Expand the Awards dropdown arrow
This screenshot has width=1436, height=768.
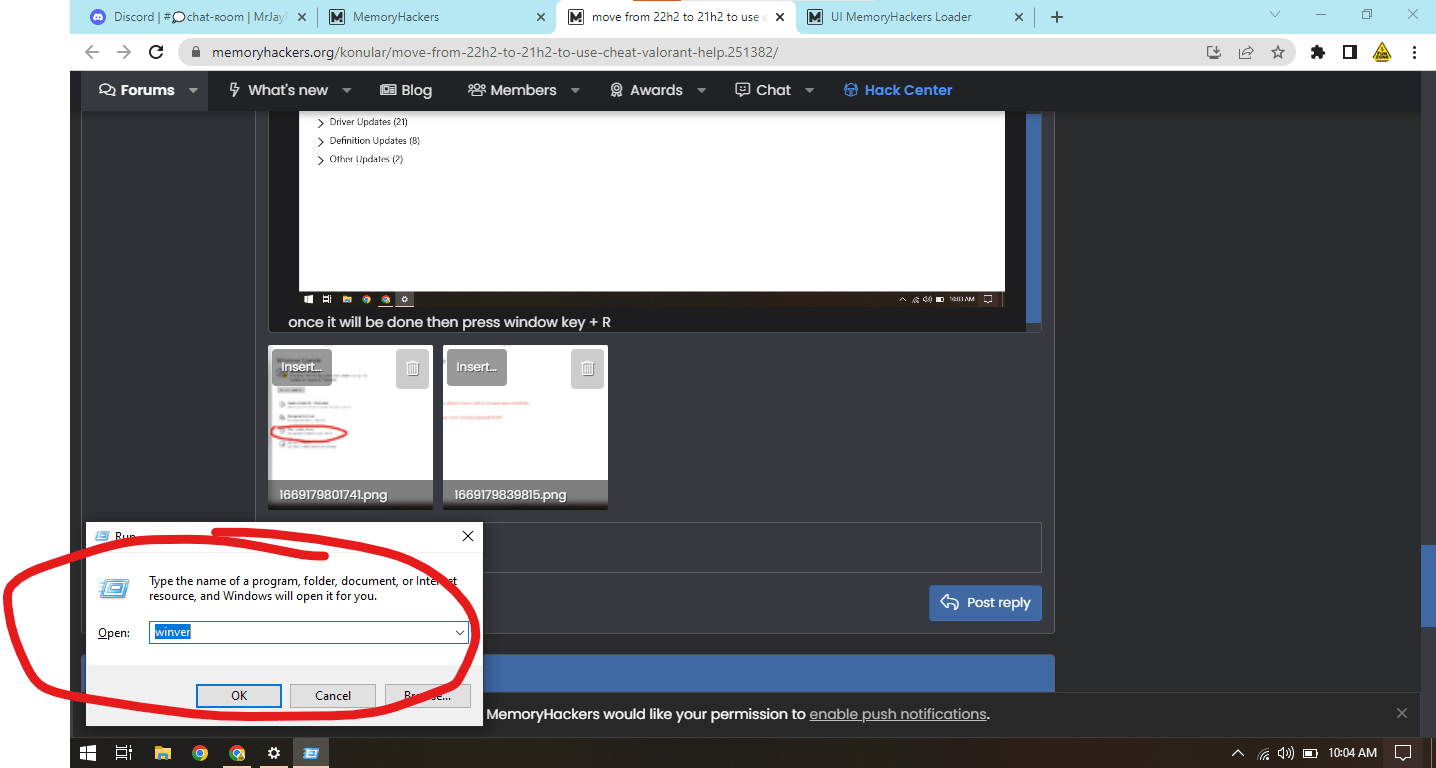click(x=701, y=90)
